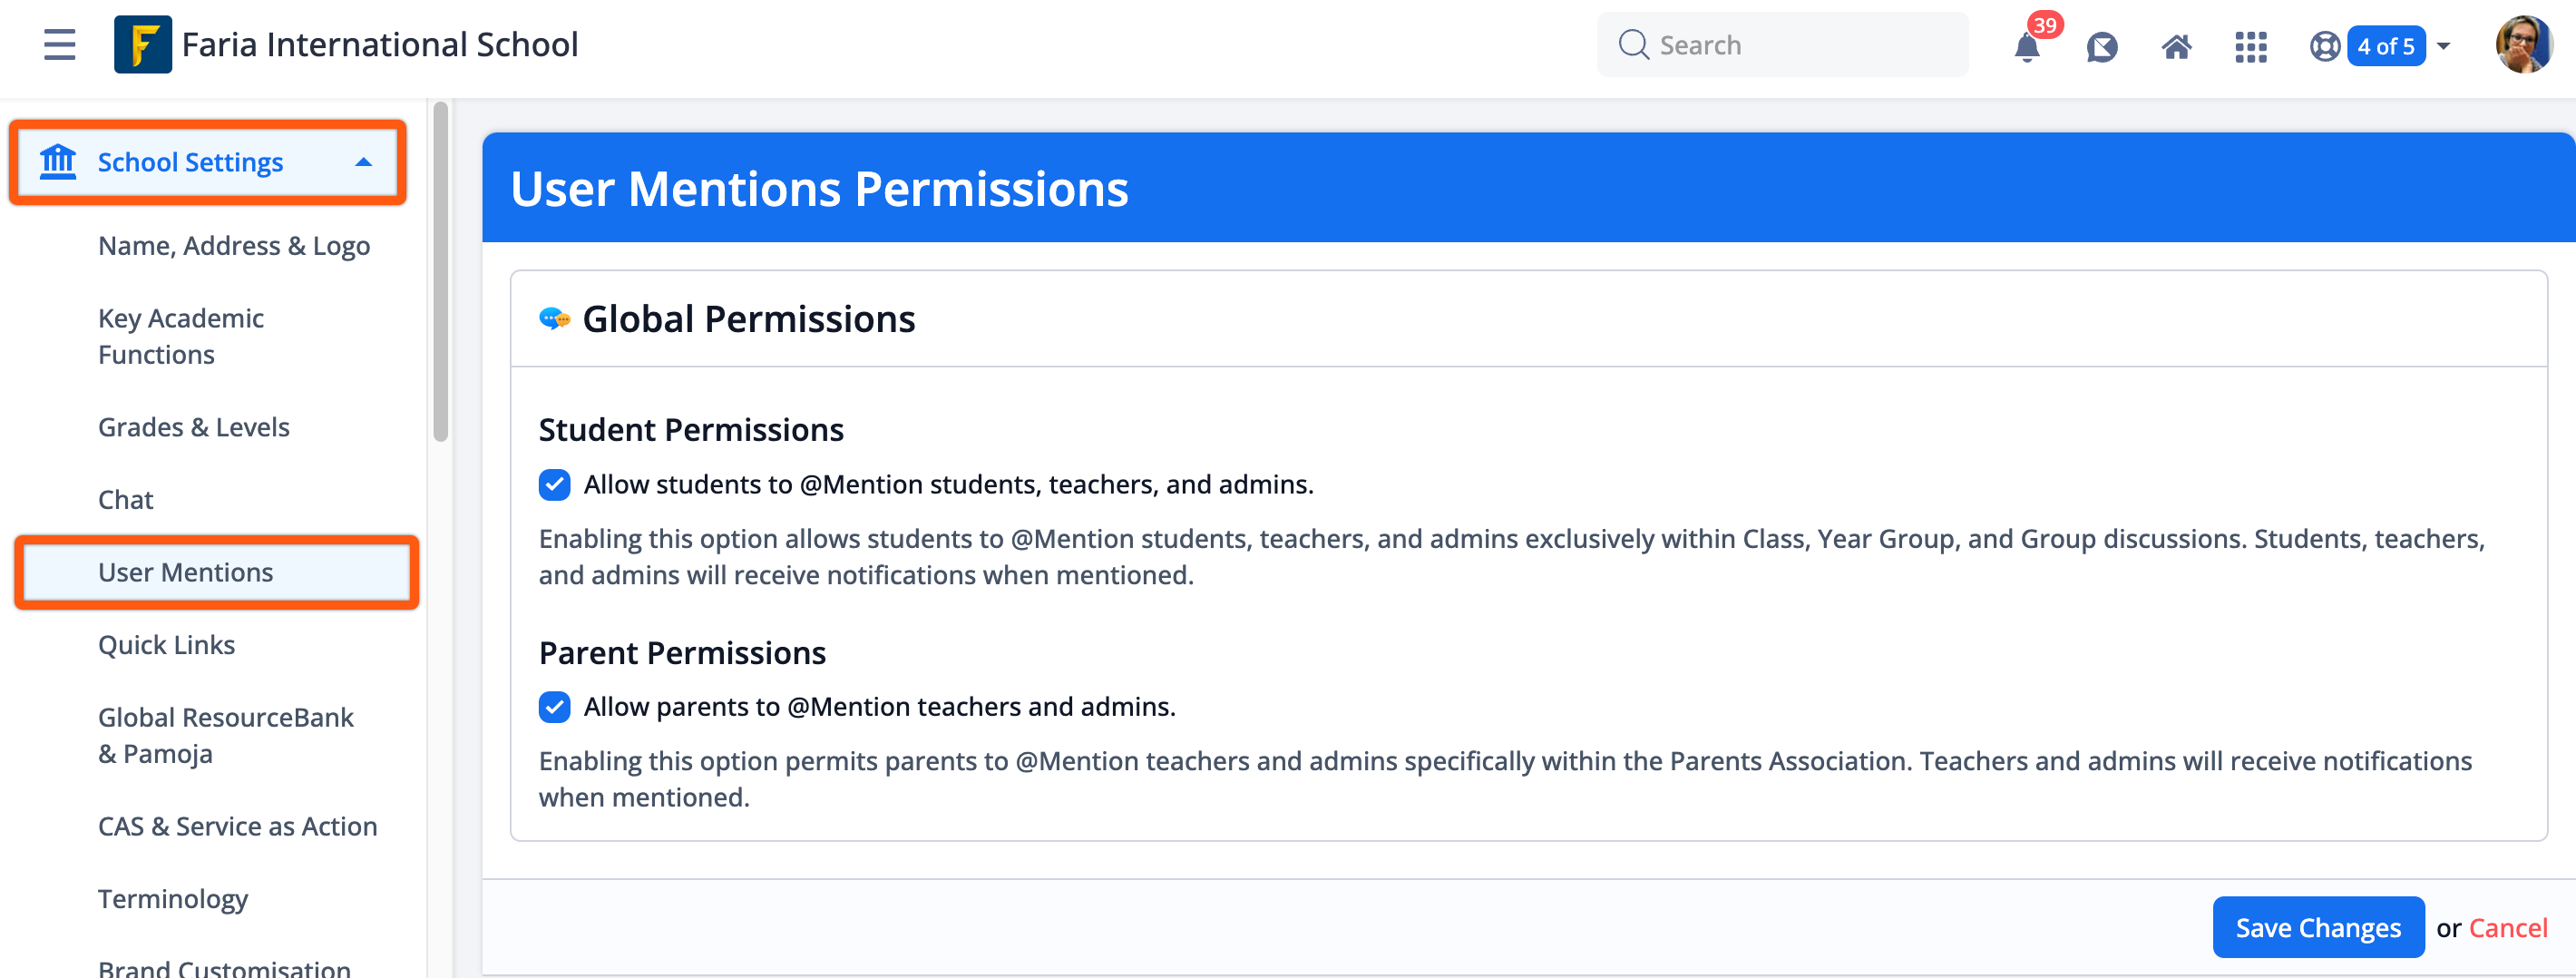Click the help lifebuoy icon
2576x978 pixels.
coord(2325,47)
